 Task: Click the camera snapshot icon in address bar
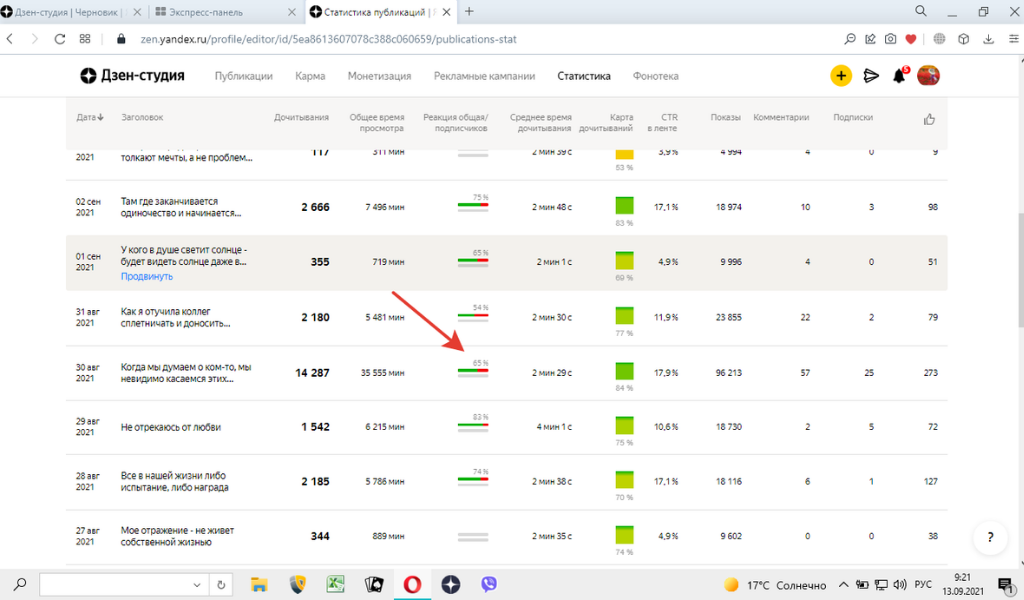coord(890,39)
